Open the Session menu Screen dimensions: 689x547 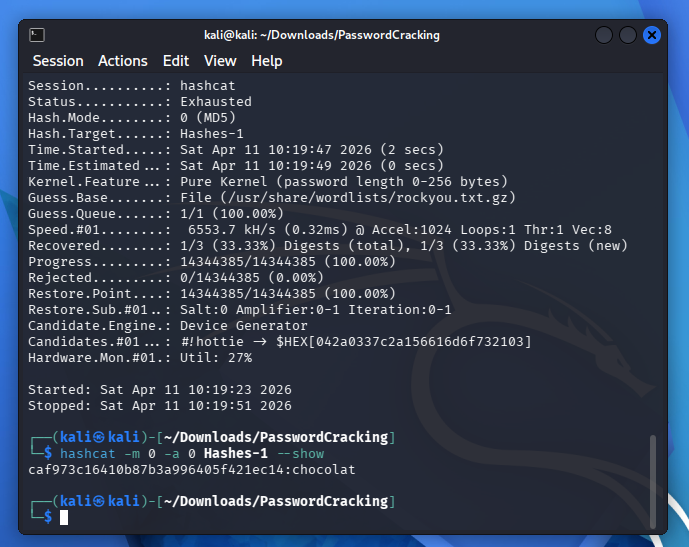(58, 61)
